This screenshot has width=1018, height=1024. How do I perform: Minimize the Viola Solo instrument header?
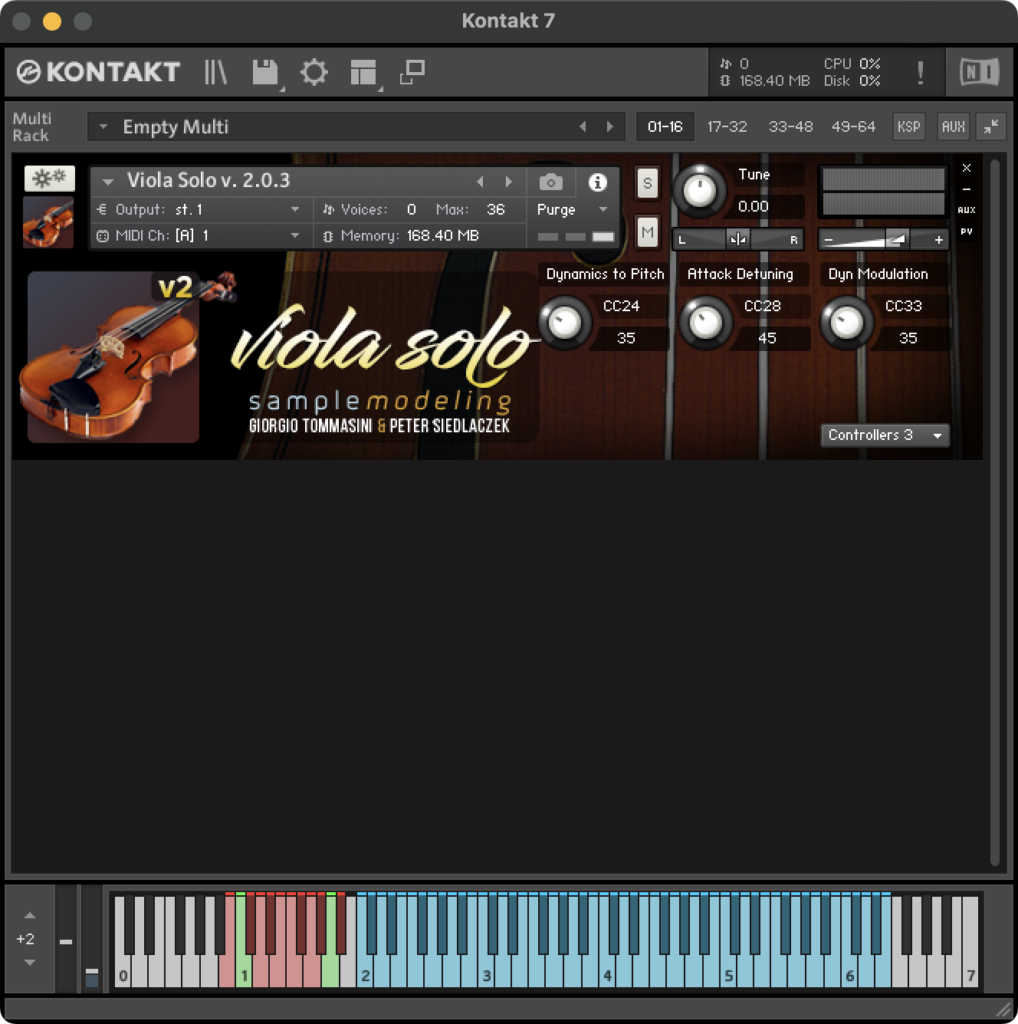point(966,189)
